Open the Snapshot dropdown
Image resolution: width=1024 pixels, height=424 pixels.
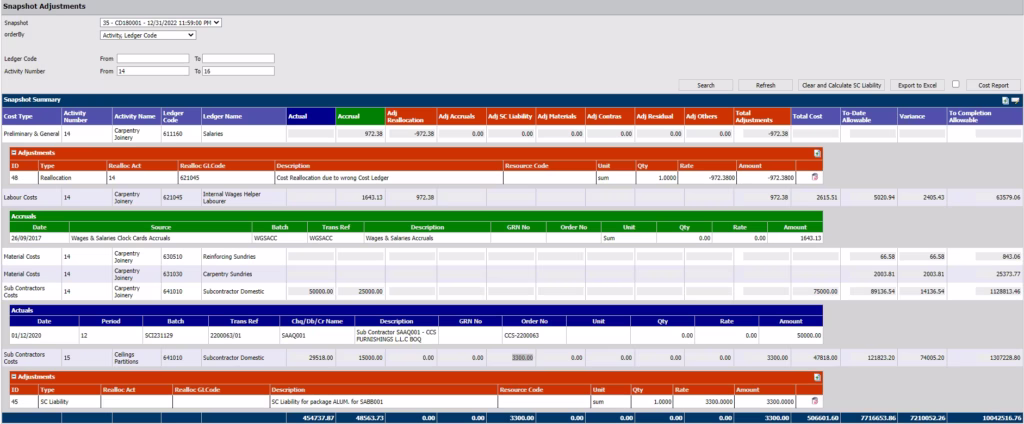tap(161, 23)
